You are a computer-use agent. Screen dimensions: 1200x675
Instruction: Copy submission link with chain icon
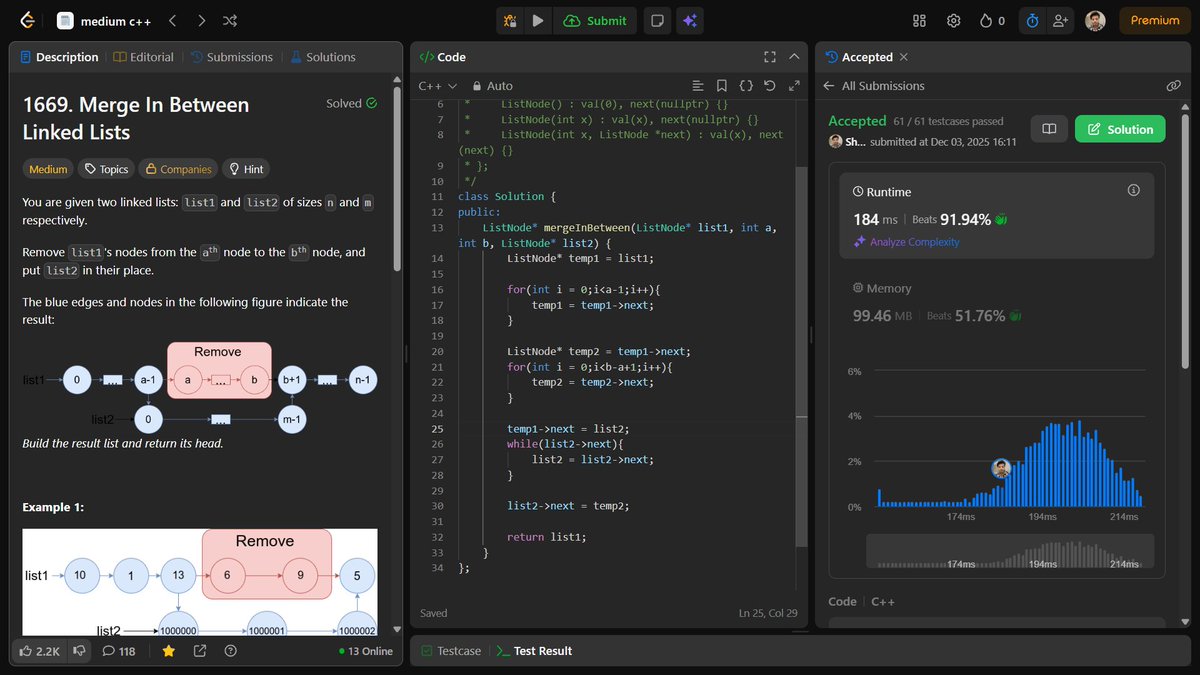[x=1174, y=86]
